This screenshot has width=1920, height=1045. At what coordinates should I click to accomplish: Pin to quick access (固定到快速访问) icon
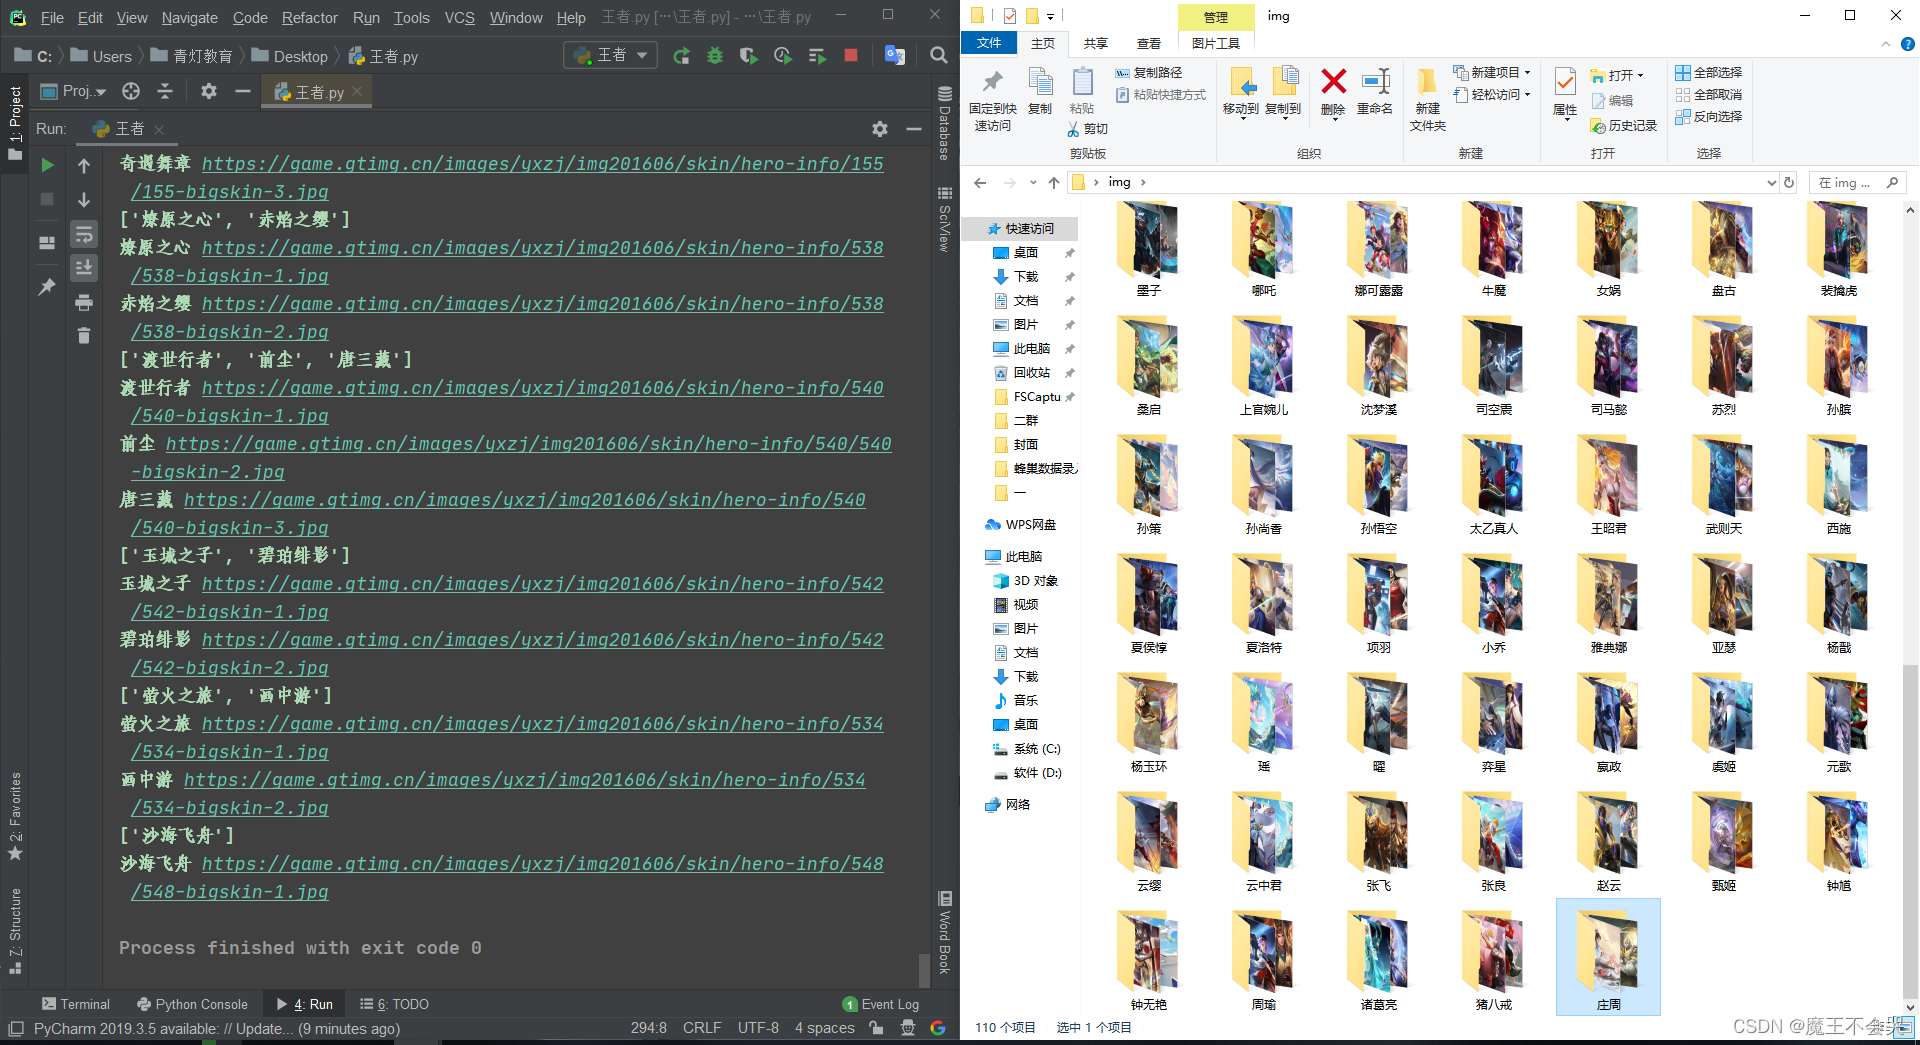pos(993,99)
